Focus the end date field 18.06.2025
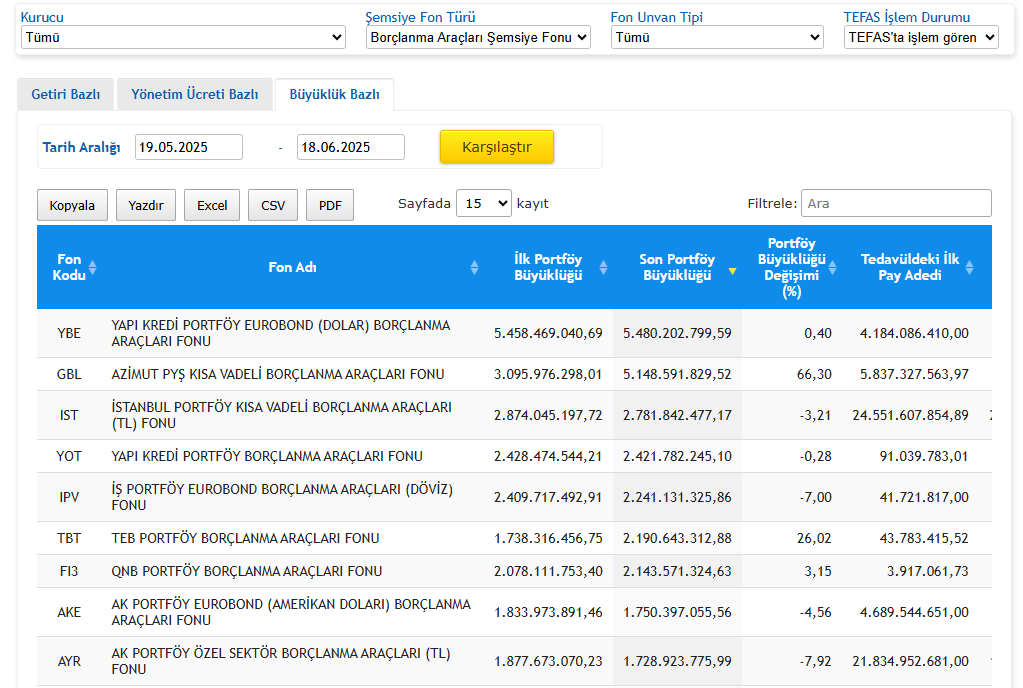1023x688 pixels. coord(350,147)
